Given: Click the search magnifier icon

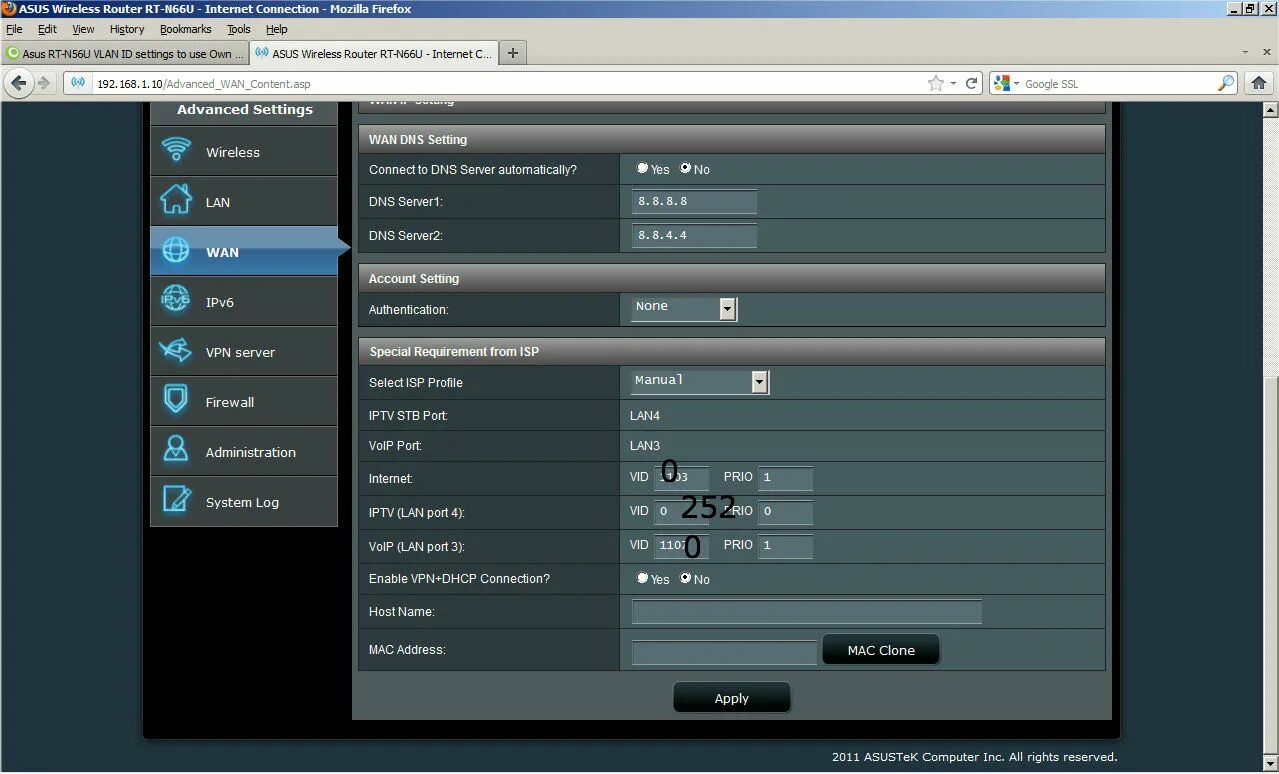Looking at the screenshot, I should (x=1226, y=84).
